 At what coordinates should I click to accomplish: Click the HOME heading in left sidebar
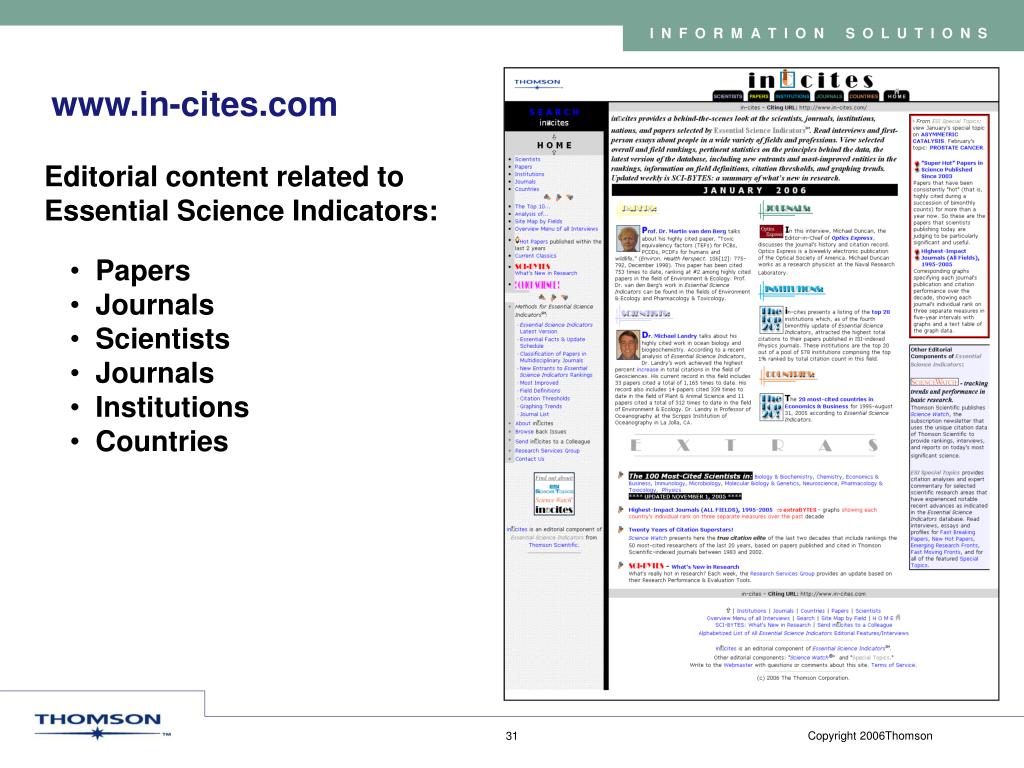point(554,145)
